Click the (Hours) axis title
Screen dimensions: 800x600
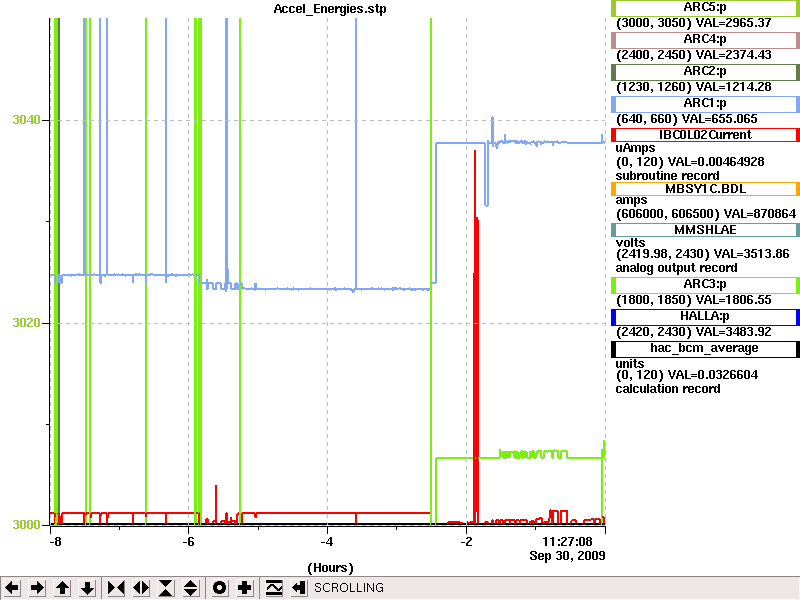[x=330, y=568]
